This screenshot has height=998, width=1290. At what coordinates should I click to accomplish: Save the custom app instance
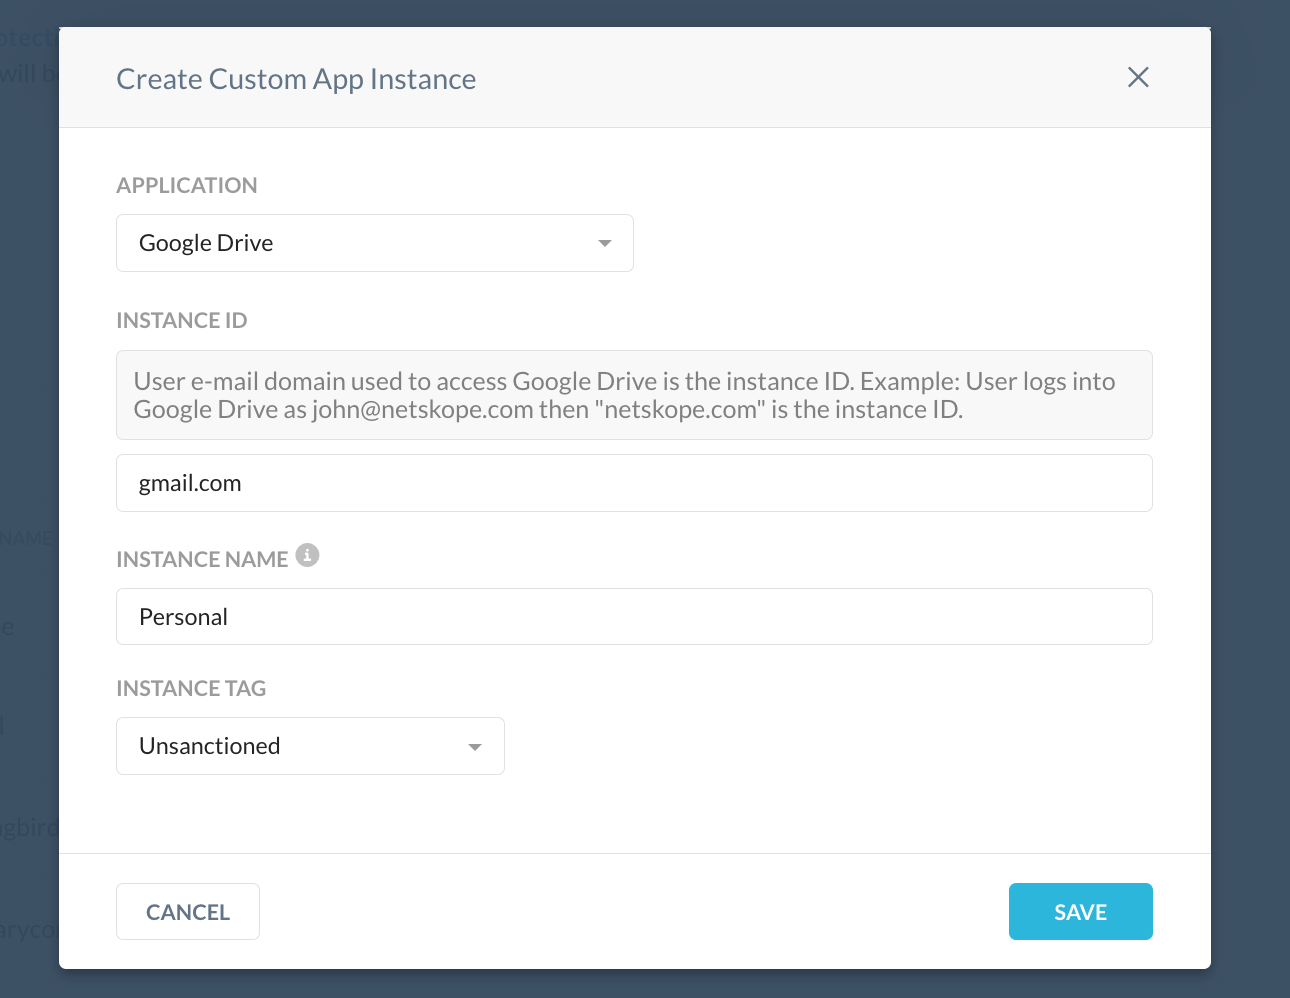pos(1080,912)
